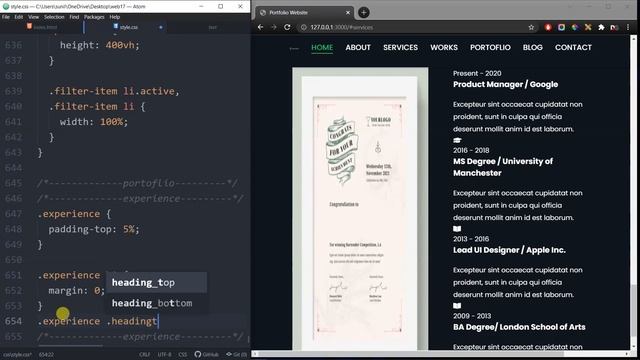The height and width of the screenshot is (360, 640).
Task: Click the book icon above 2013 - 2016
Action: click(457, 229)
